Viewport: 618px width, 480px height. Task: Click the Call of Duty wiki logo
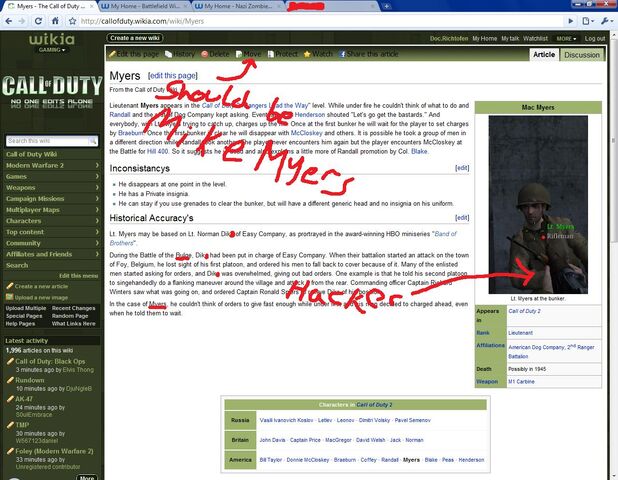click(x=52, y=91)
